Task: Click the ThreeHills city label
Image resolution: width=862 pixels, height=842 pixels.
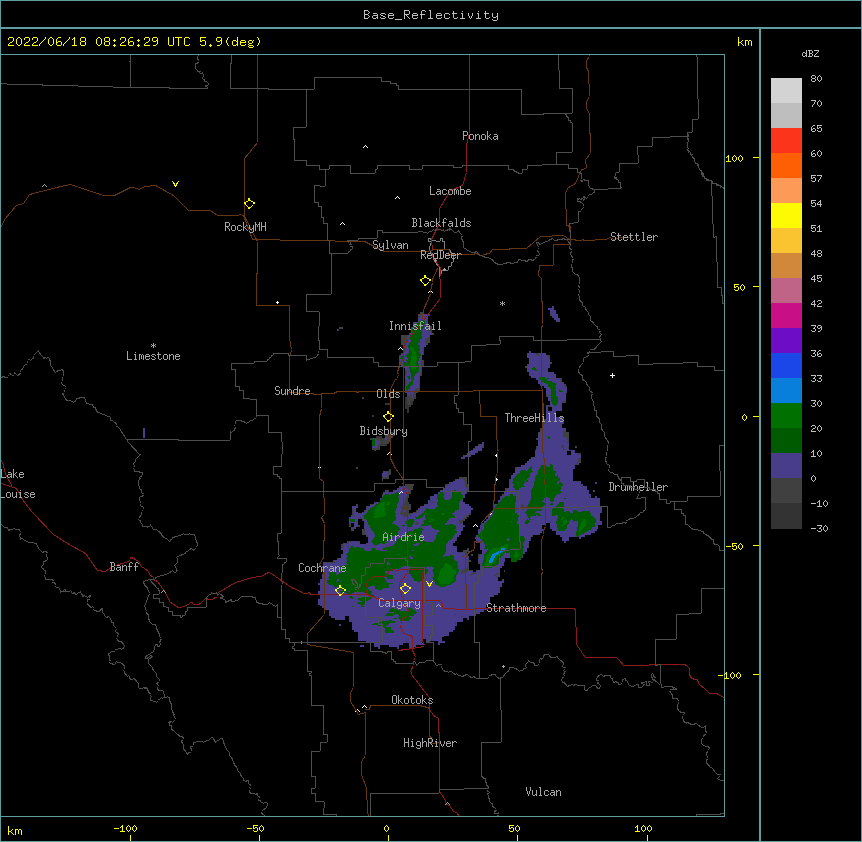Action: coord(535,418)
